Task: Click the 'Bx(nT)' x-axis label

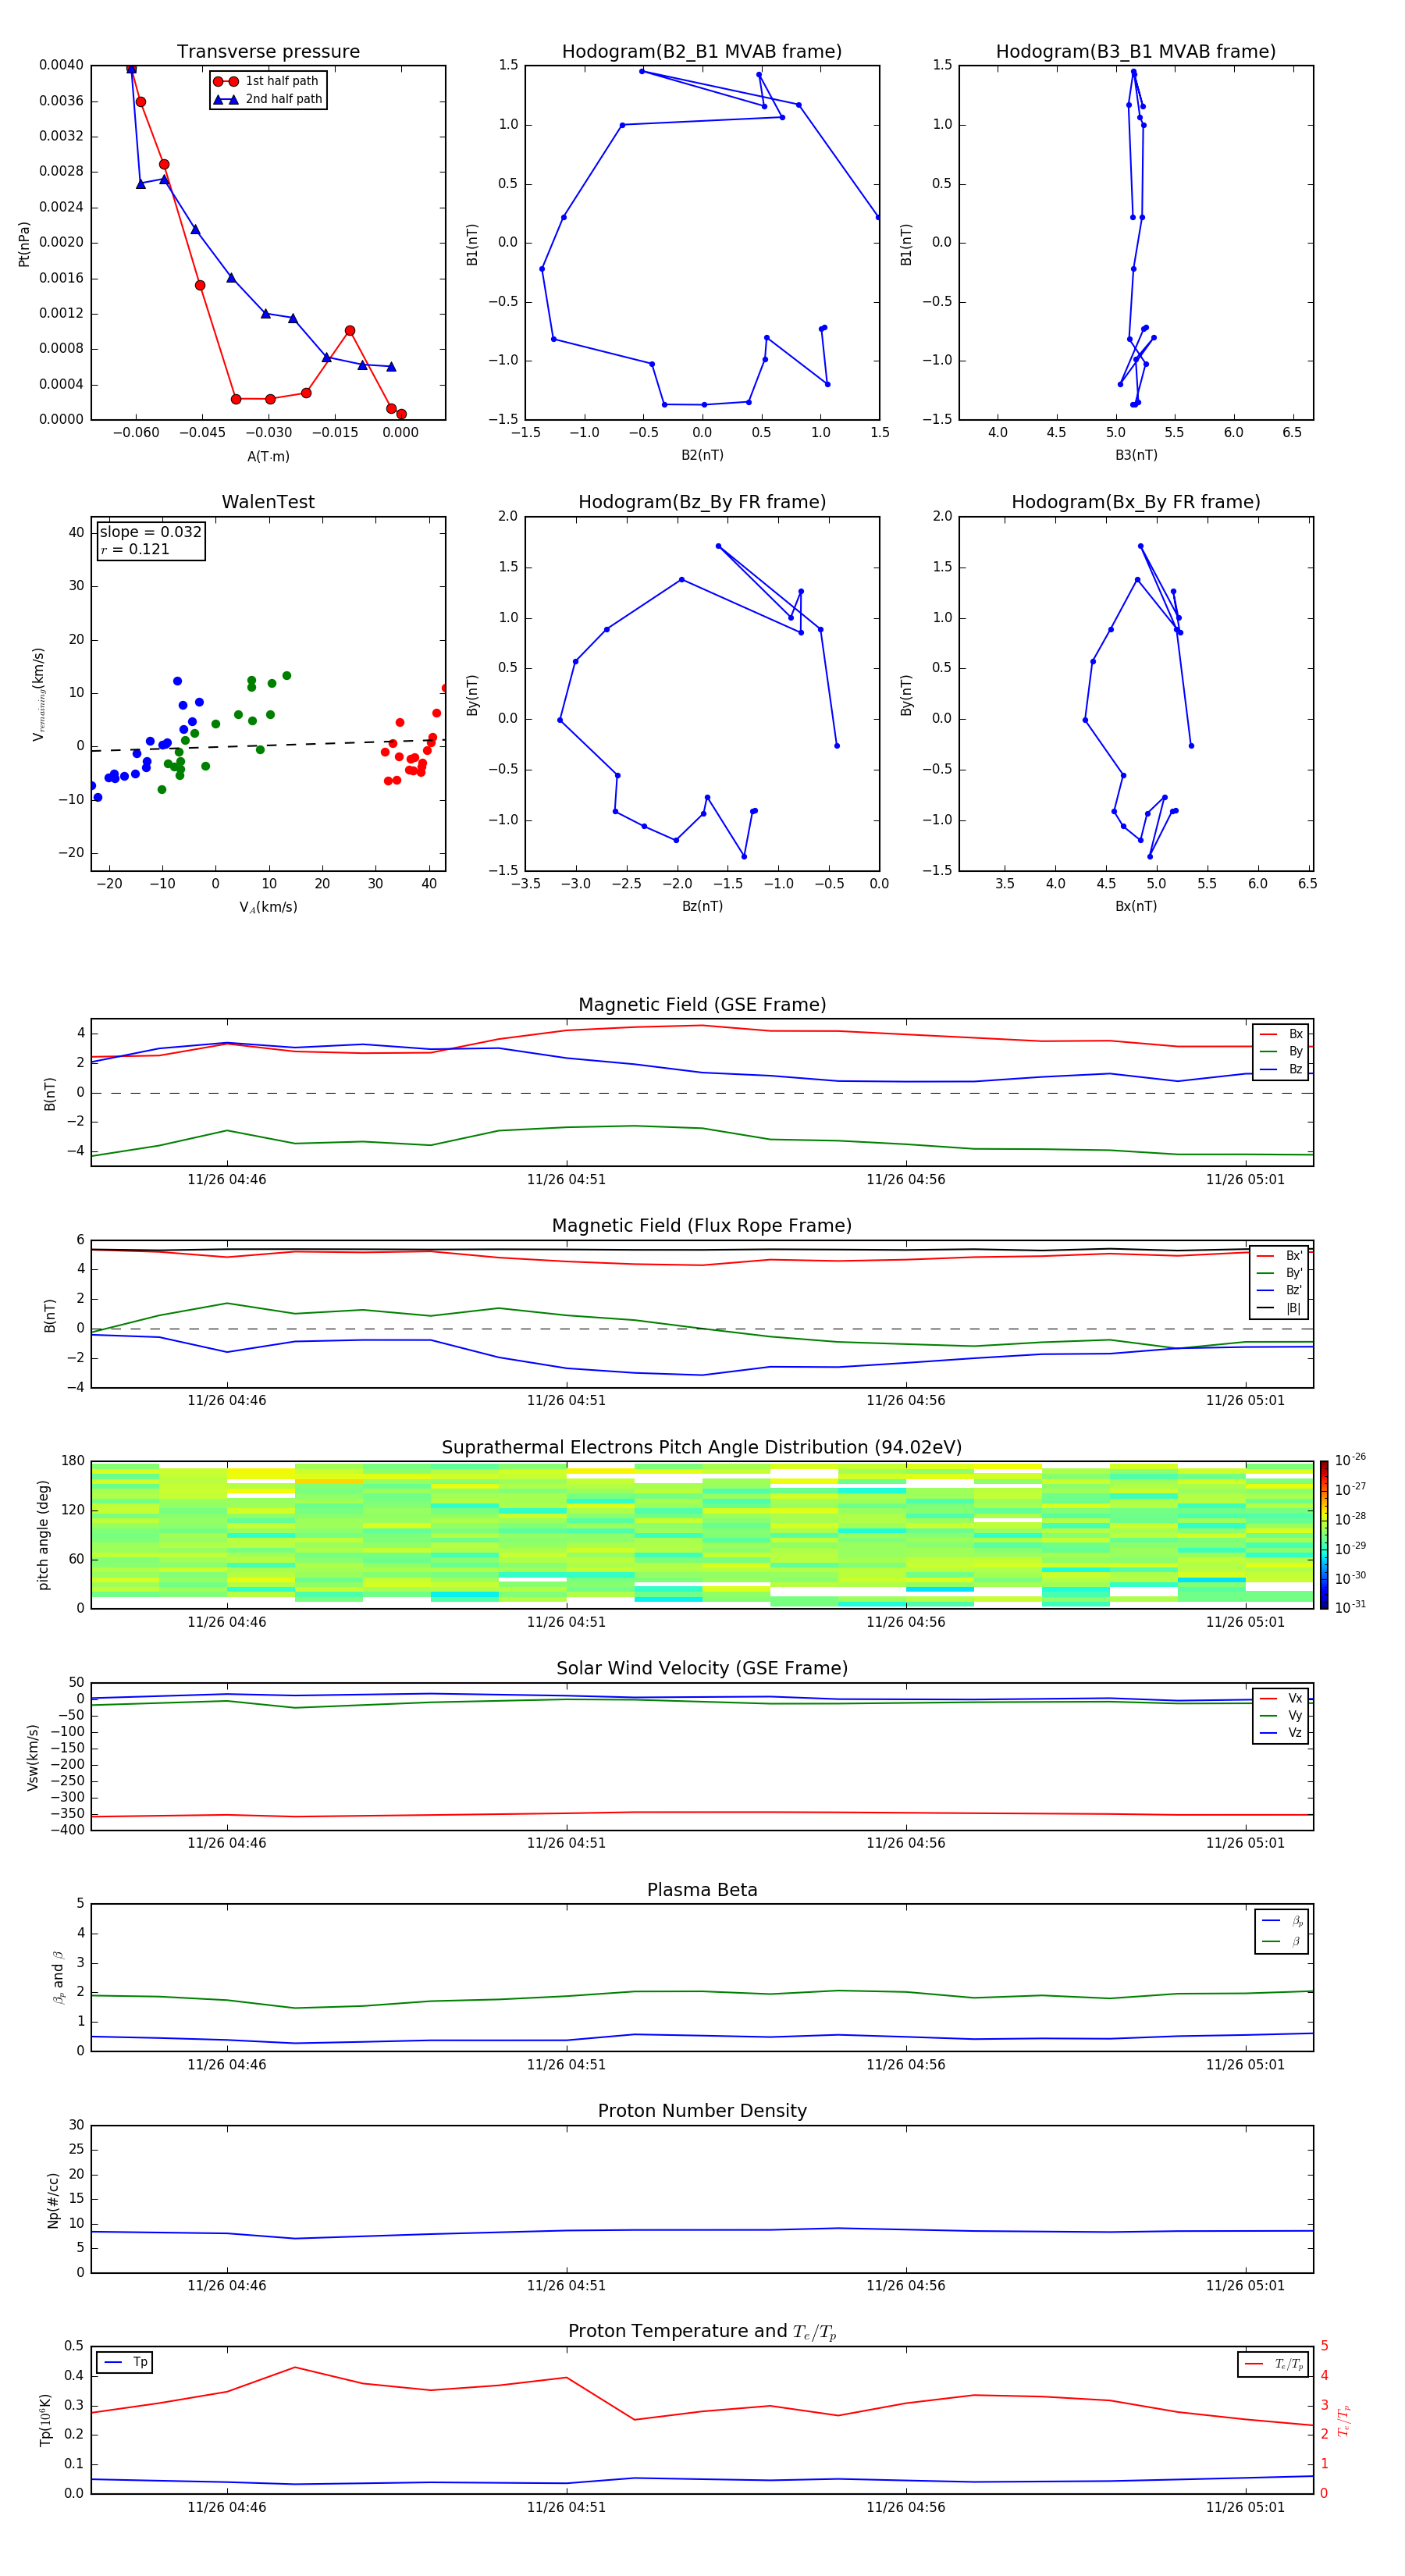Action: pyautogui.click(x=1136, y=906)
